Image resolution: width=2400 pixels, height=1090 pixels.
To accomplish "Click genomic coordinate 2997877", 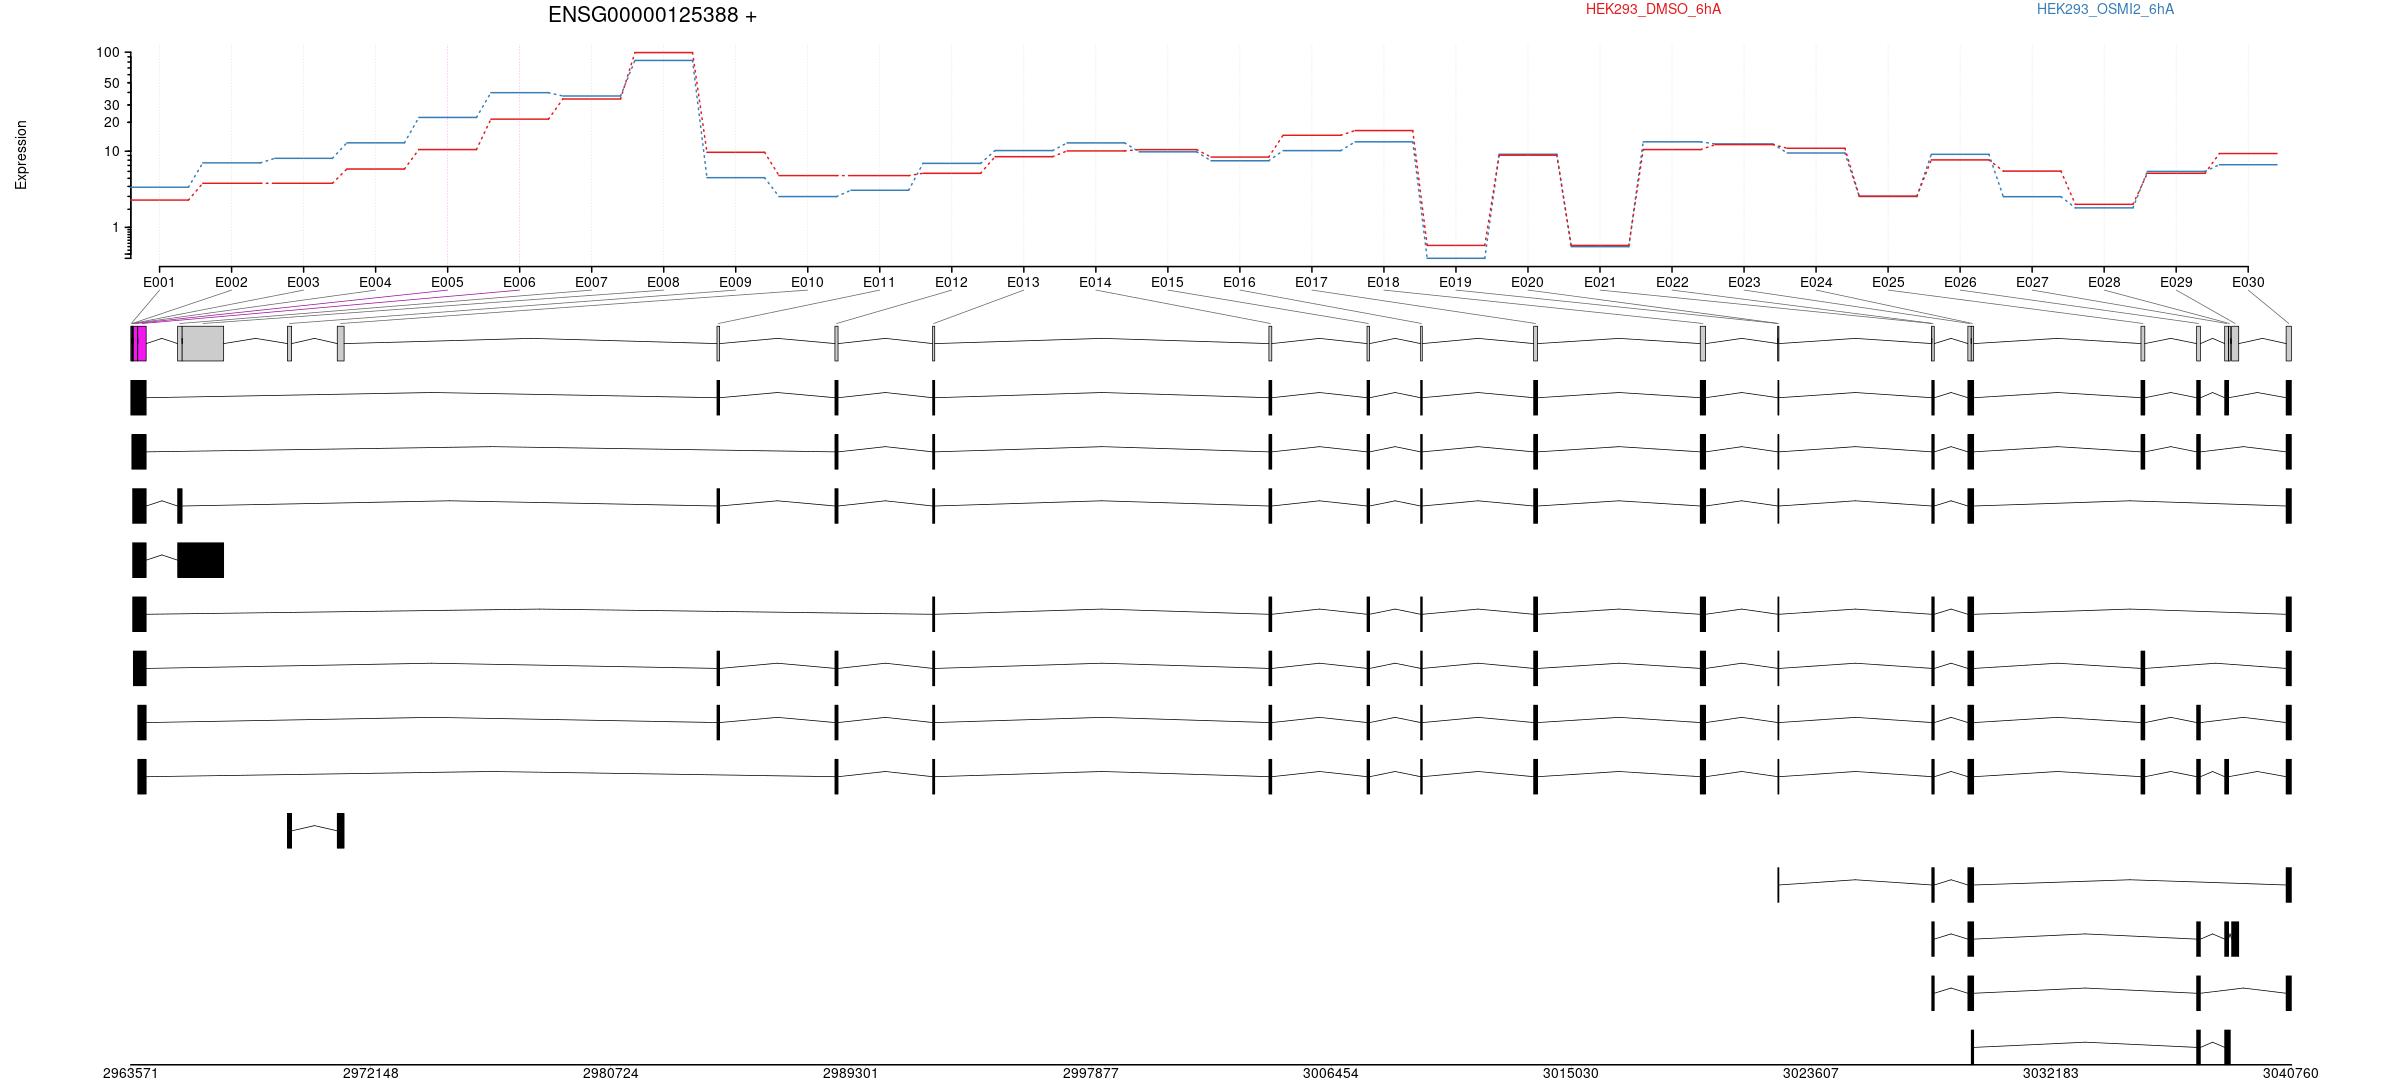I will tap(1090, 1073).
